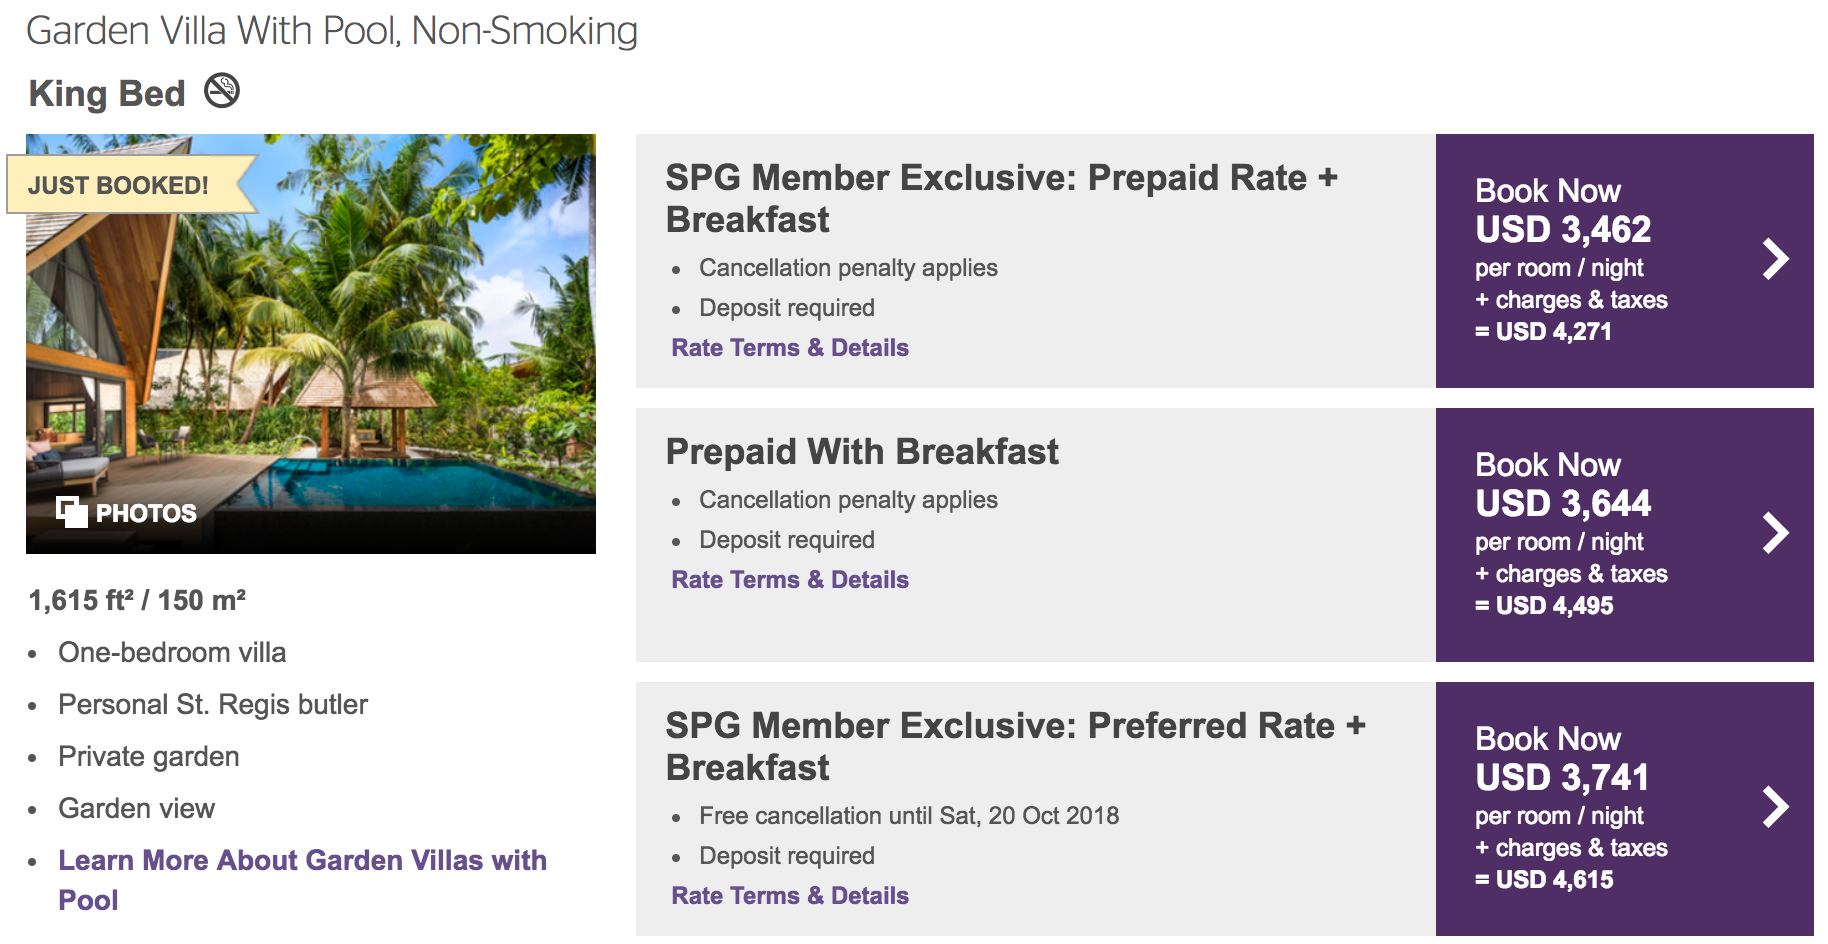
Task: Open Rate Terms & Details for SPG Preferred Rate
Action: coord(790,896)
